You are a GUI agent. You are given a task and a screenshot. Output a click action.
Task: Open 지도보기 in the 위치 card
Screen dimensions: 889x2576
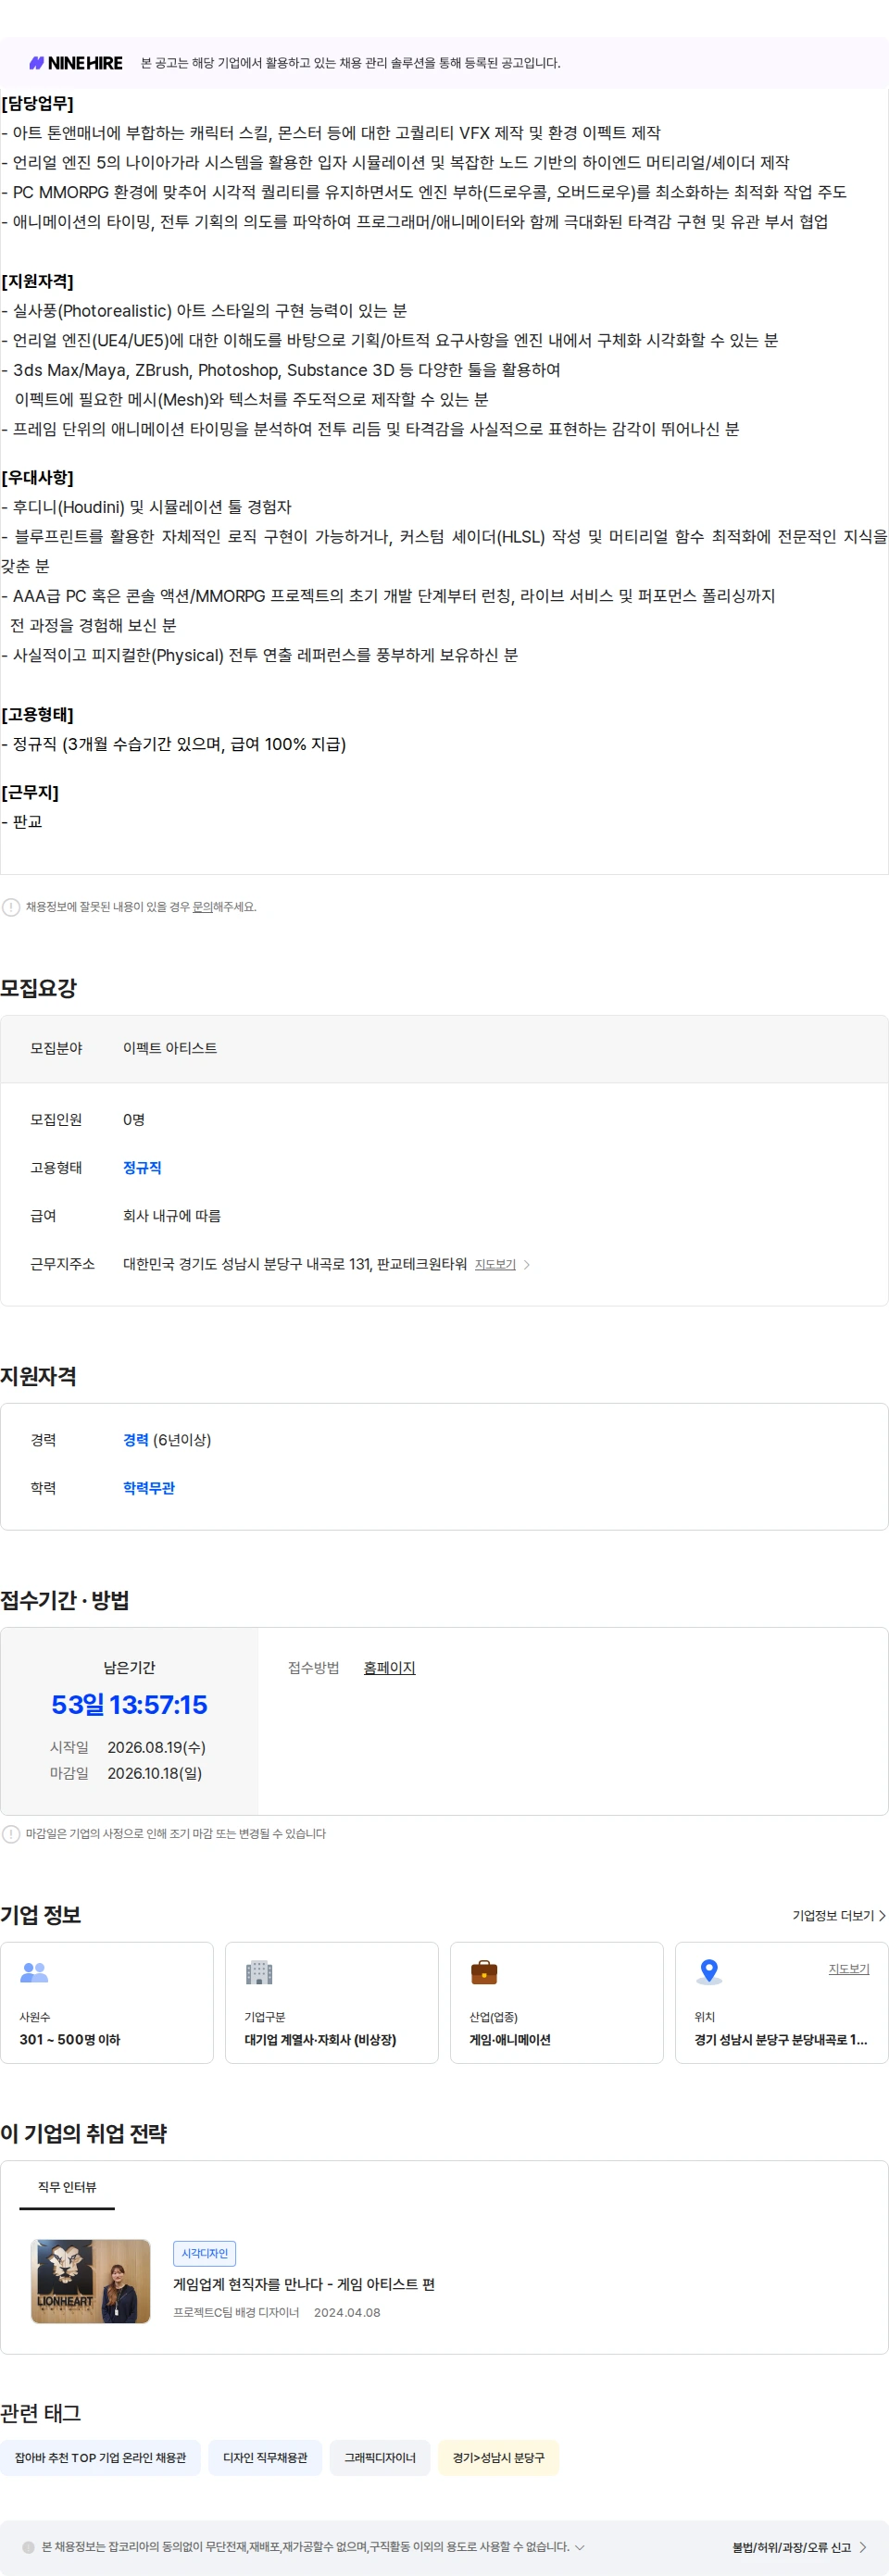click(848, 1969)
